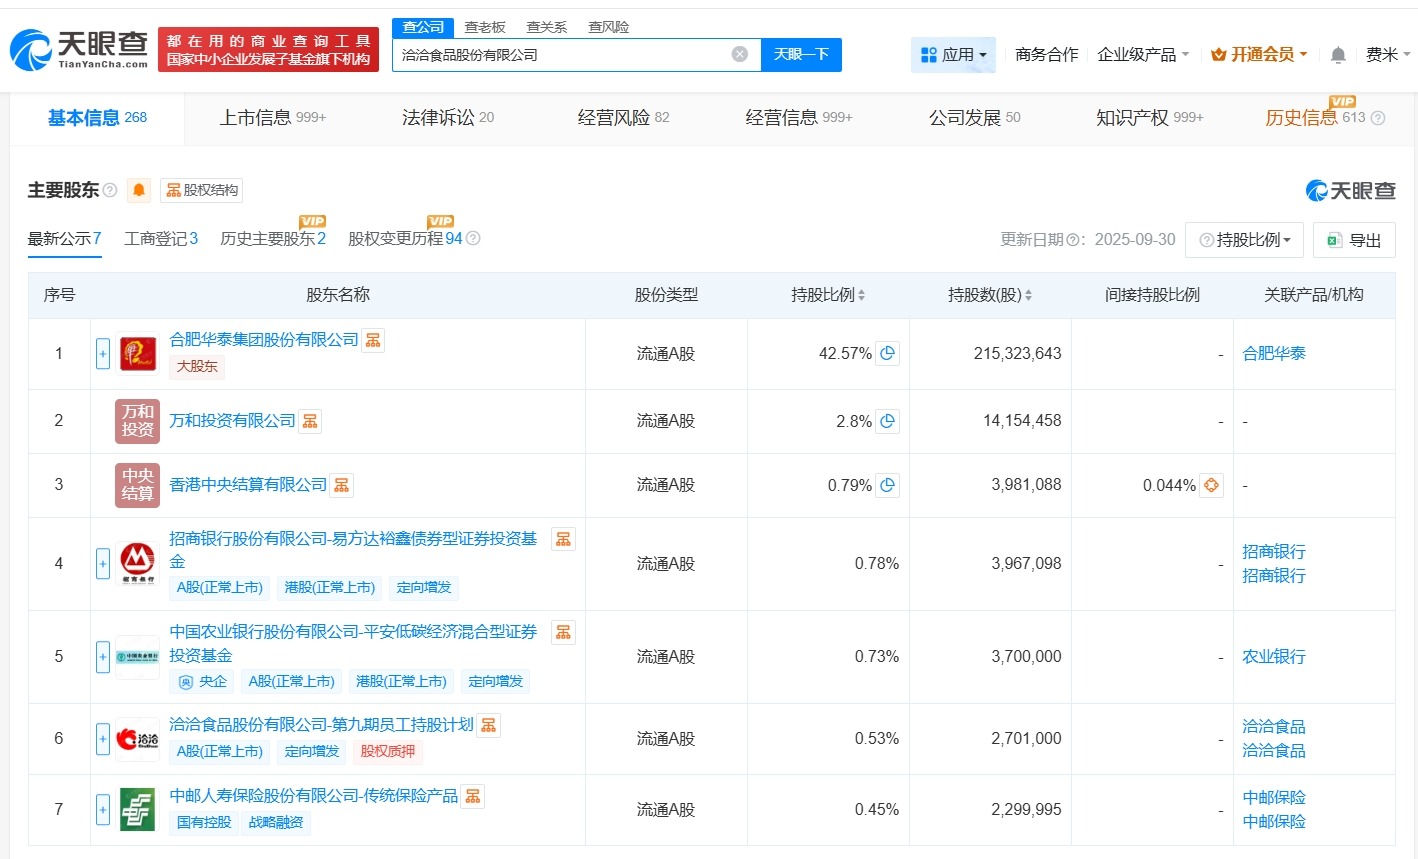Click the notification bell icon in top bar

1338,55
